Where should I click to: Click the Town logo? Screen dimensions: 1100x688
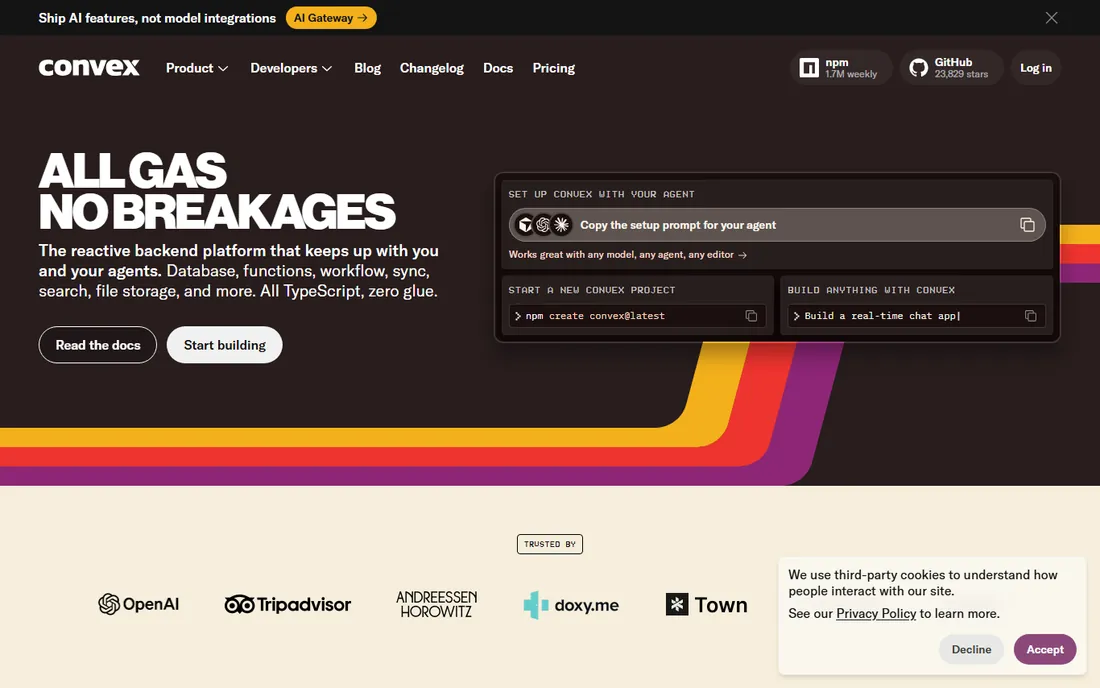tap(706, 604)
